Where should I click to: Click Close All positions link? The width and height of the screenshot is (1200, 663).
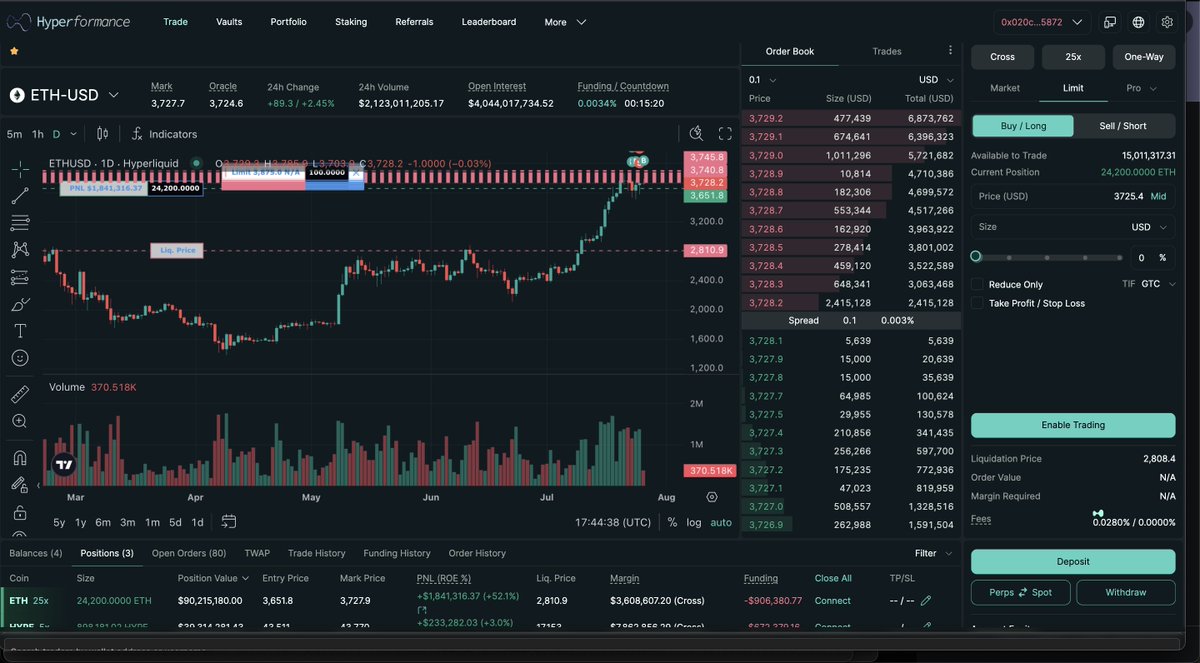tap(833, 578)
